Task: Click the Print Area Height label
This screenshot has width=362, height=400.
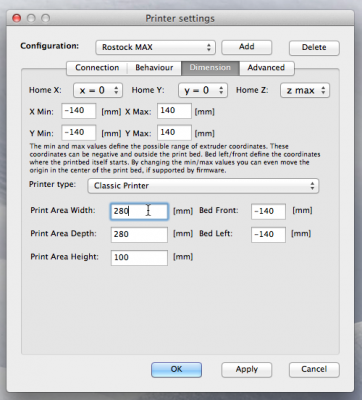Action: point(64,257)
